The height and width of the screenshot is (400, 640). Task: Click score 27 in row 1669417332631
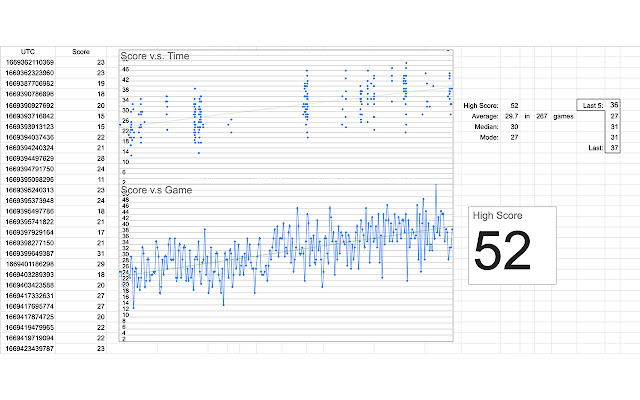pyautogui.click(x=81, y=296)
